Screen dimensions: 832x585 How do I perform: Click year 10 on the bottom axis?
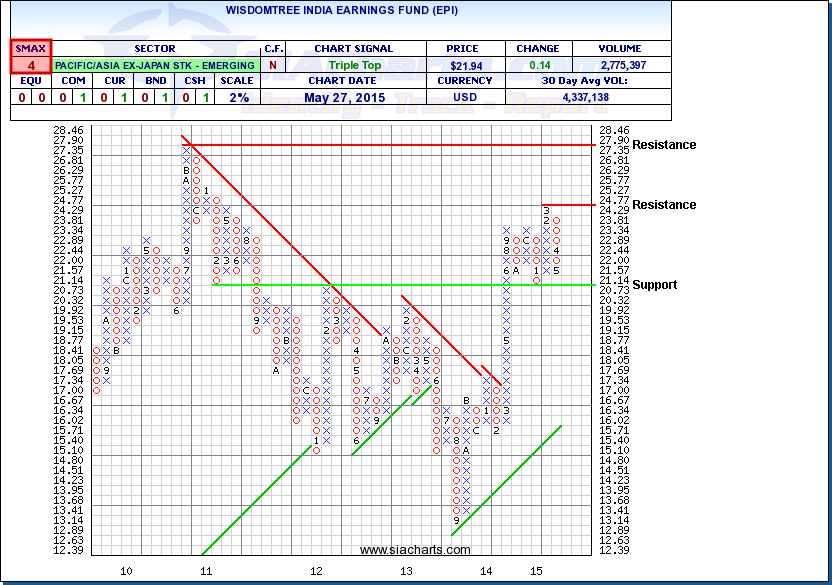126,570
